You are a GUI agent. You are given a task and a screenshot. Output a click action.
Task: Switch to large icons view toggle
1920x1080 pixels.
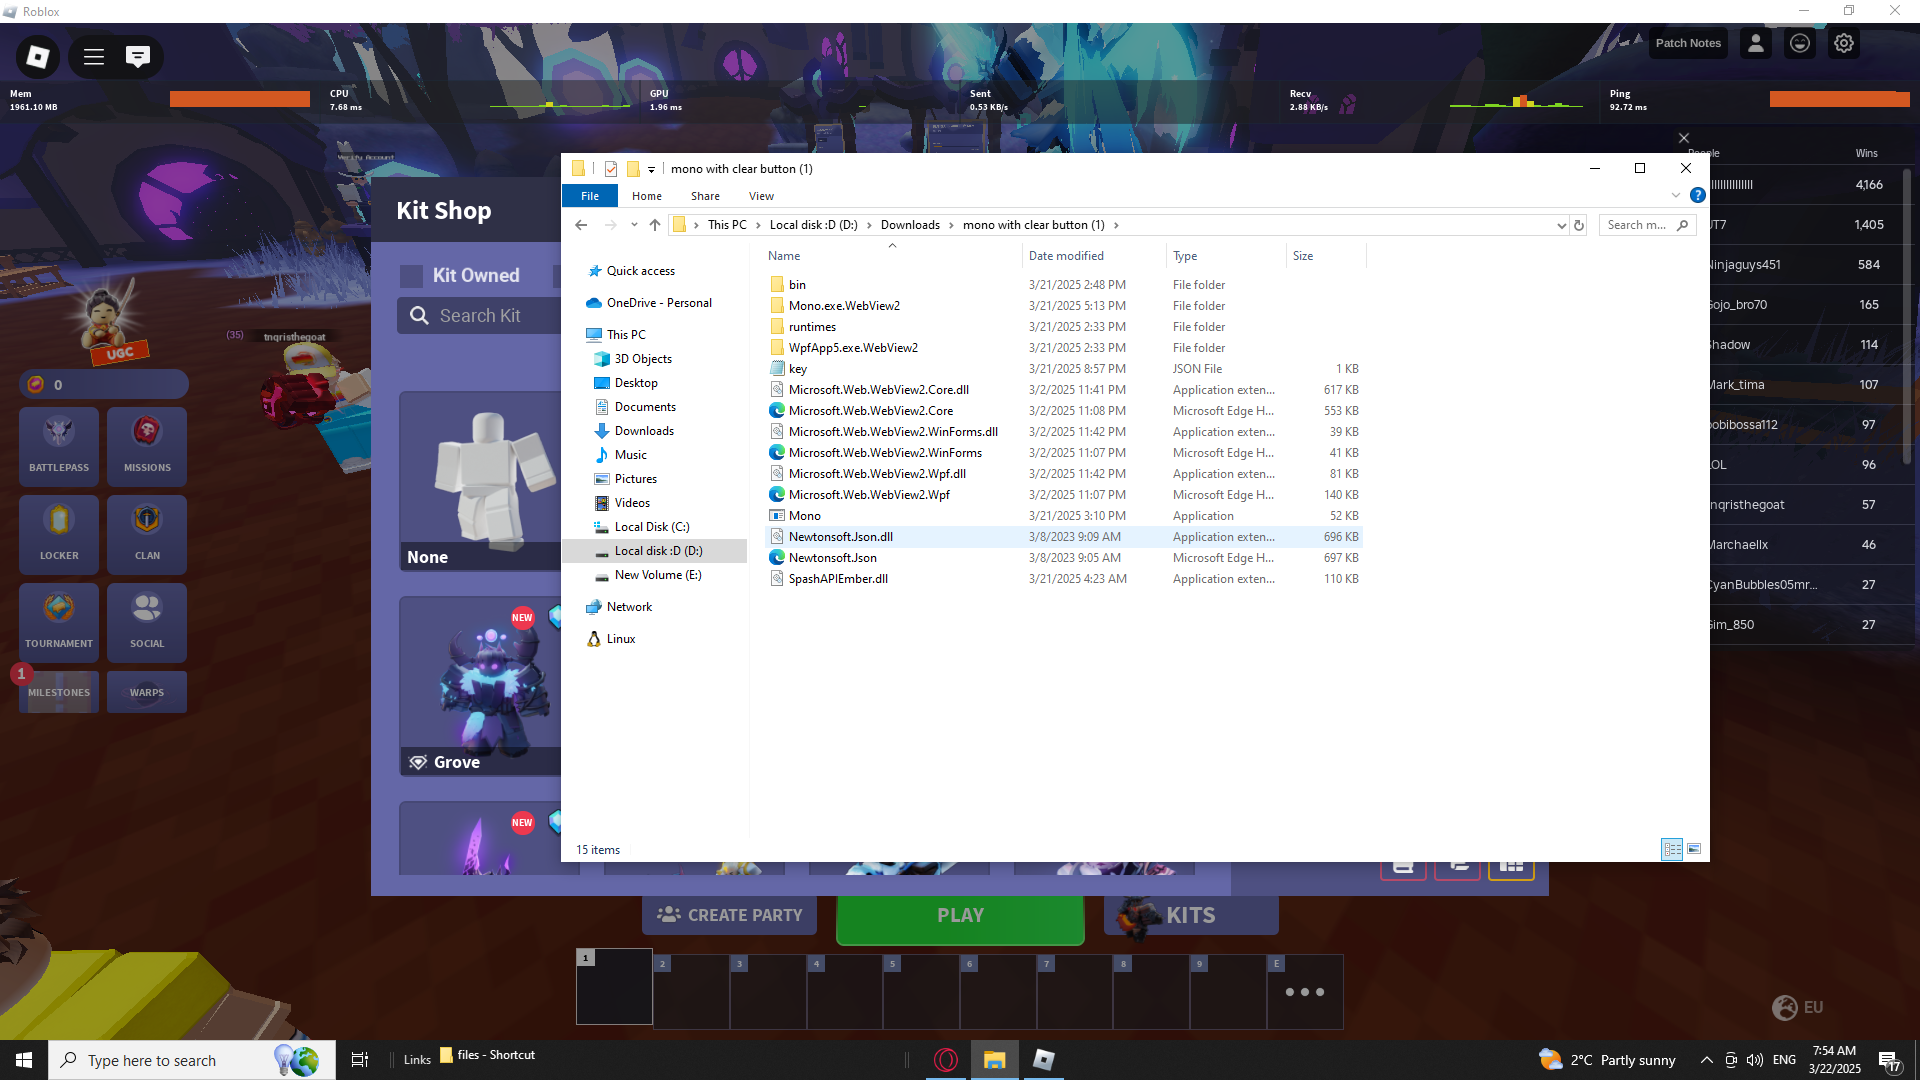point(1694,849)
